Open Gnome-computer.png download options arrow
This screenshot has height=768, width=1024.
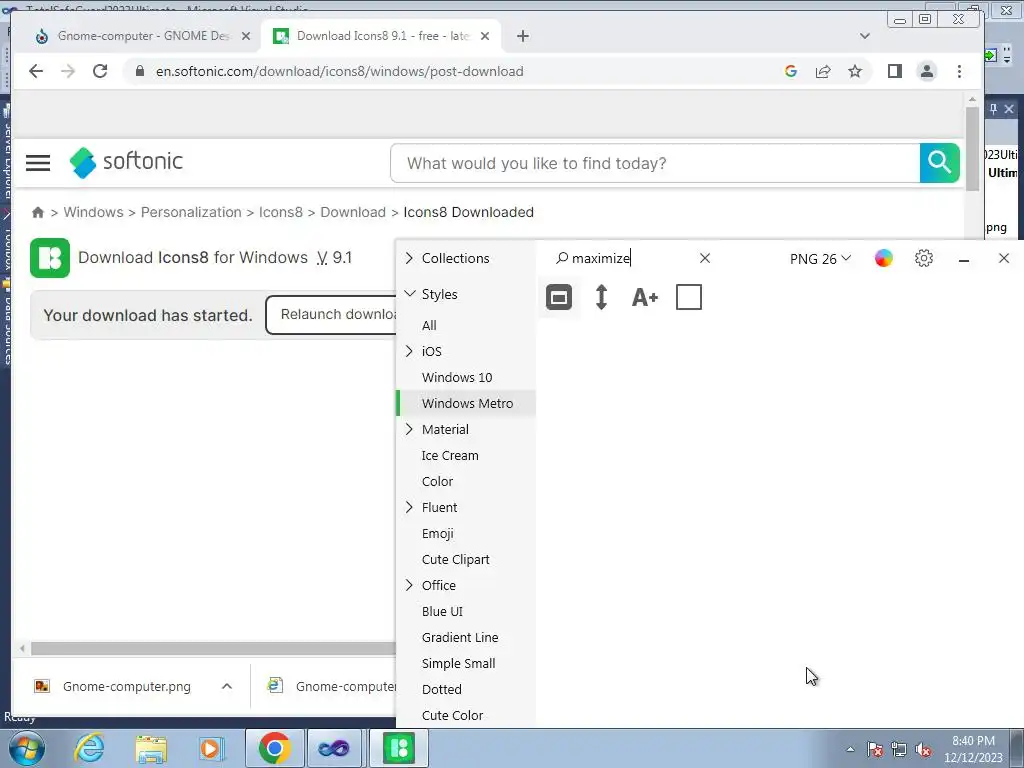click(x=227, y=686)
